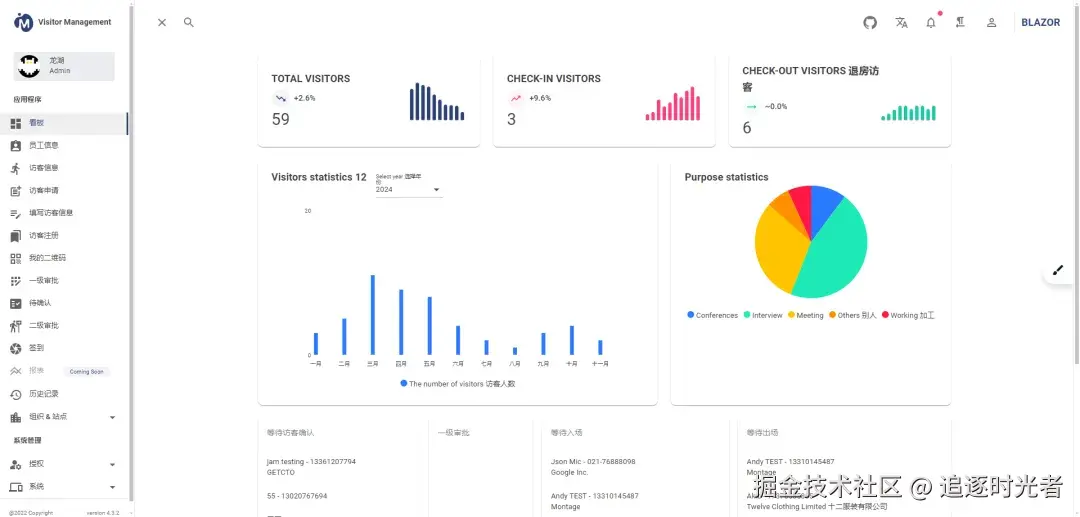Click the 历史记录 history clock icon

(16, 394)
